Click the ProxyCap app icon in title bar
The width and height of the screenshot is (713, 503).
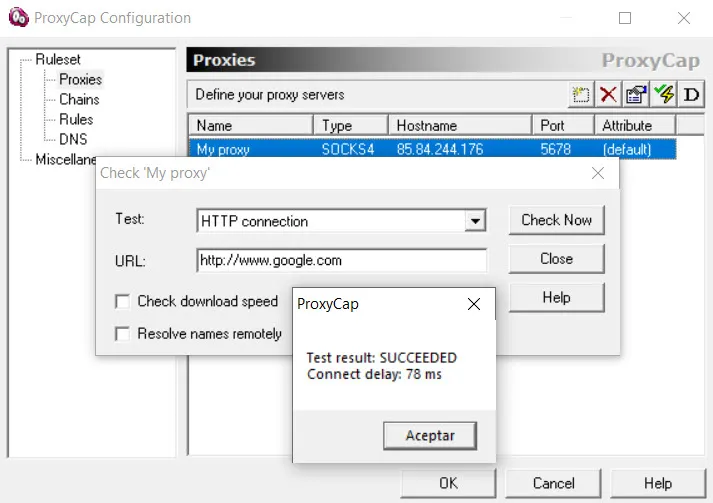click(x=19, y=18)
